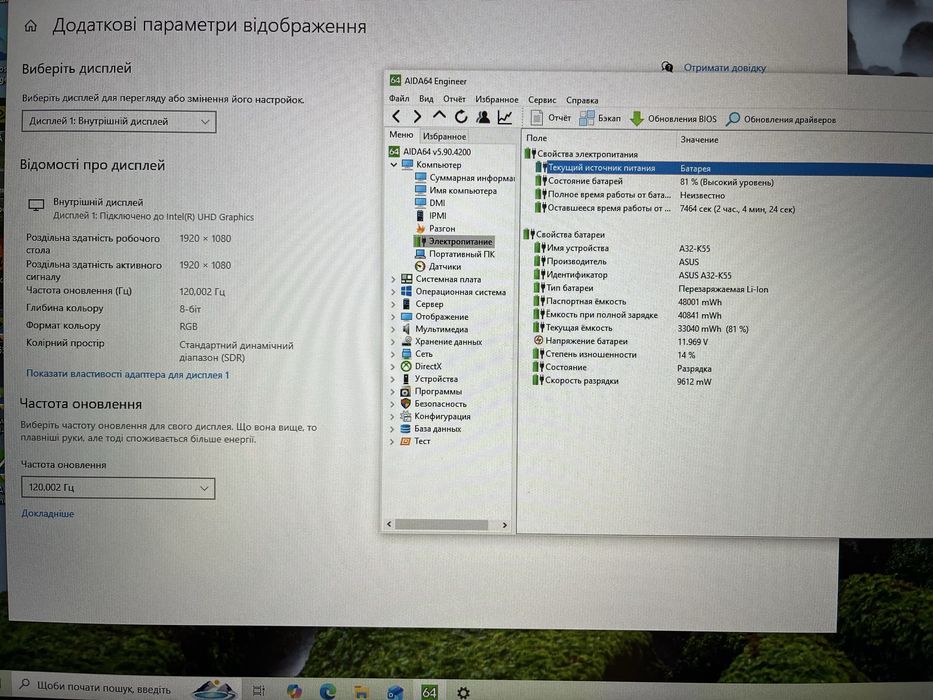Select the База данных tree item
This screenshot has width=933, height=700.
tap(431, 429)
